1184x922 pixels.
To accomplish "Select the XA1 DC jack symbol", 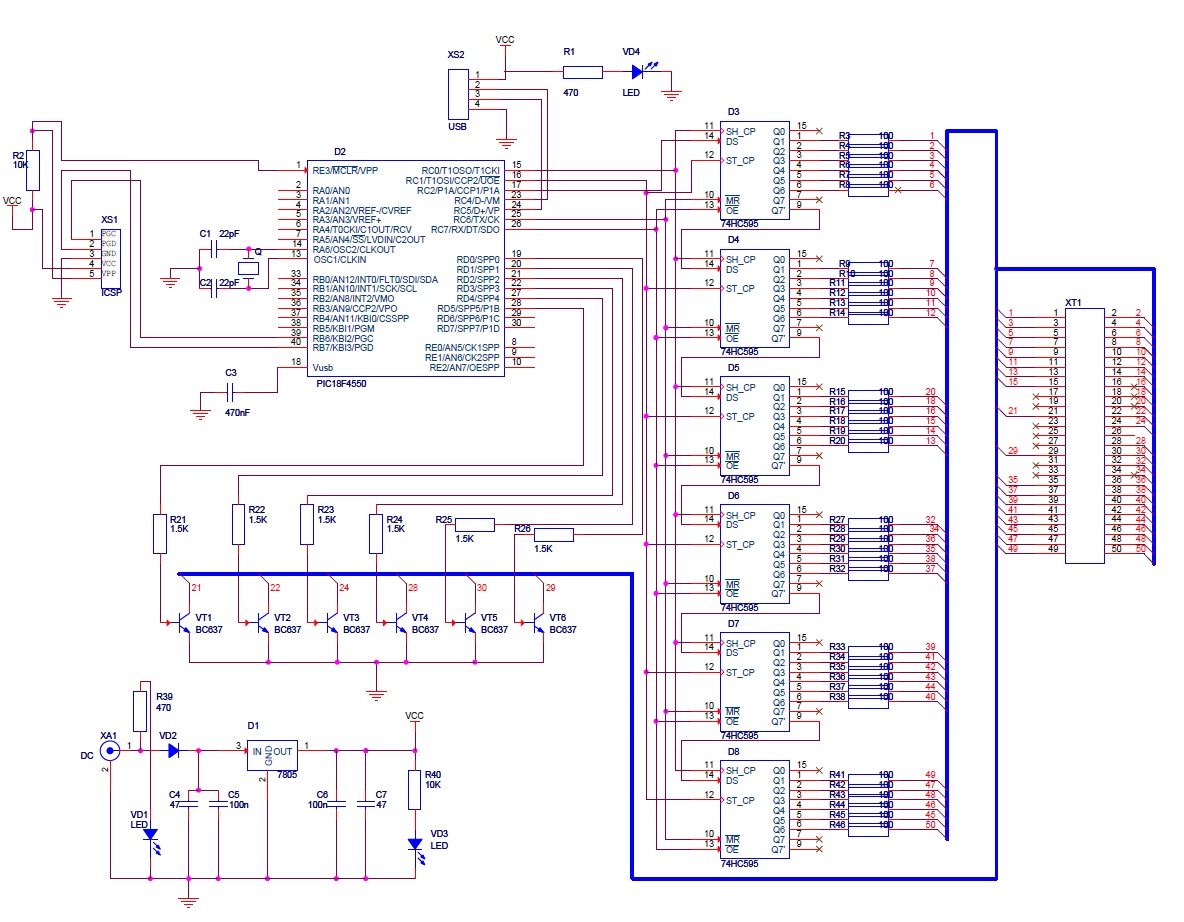I will [x=110, y=751].
